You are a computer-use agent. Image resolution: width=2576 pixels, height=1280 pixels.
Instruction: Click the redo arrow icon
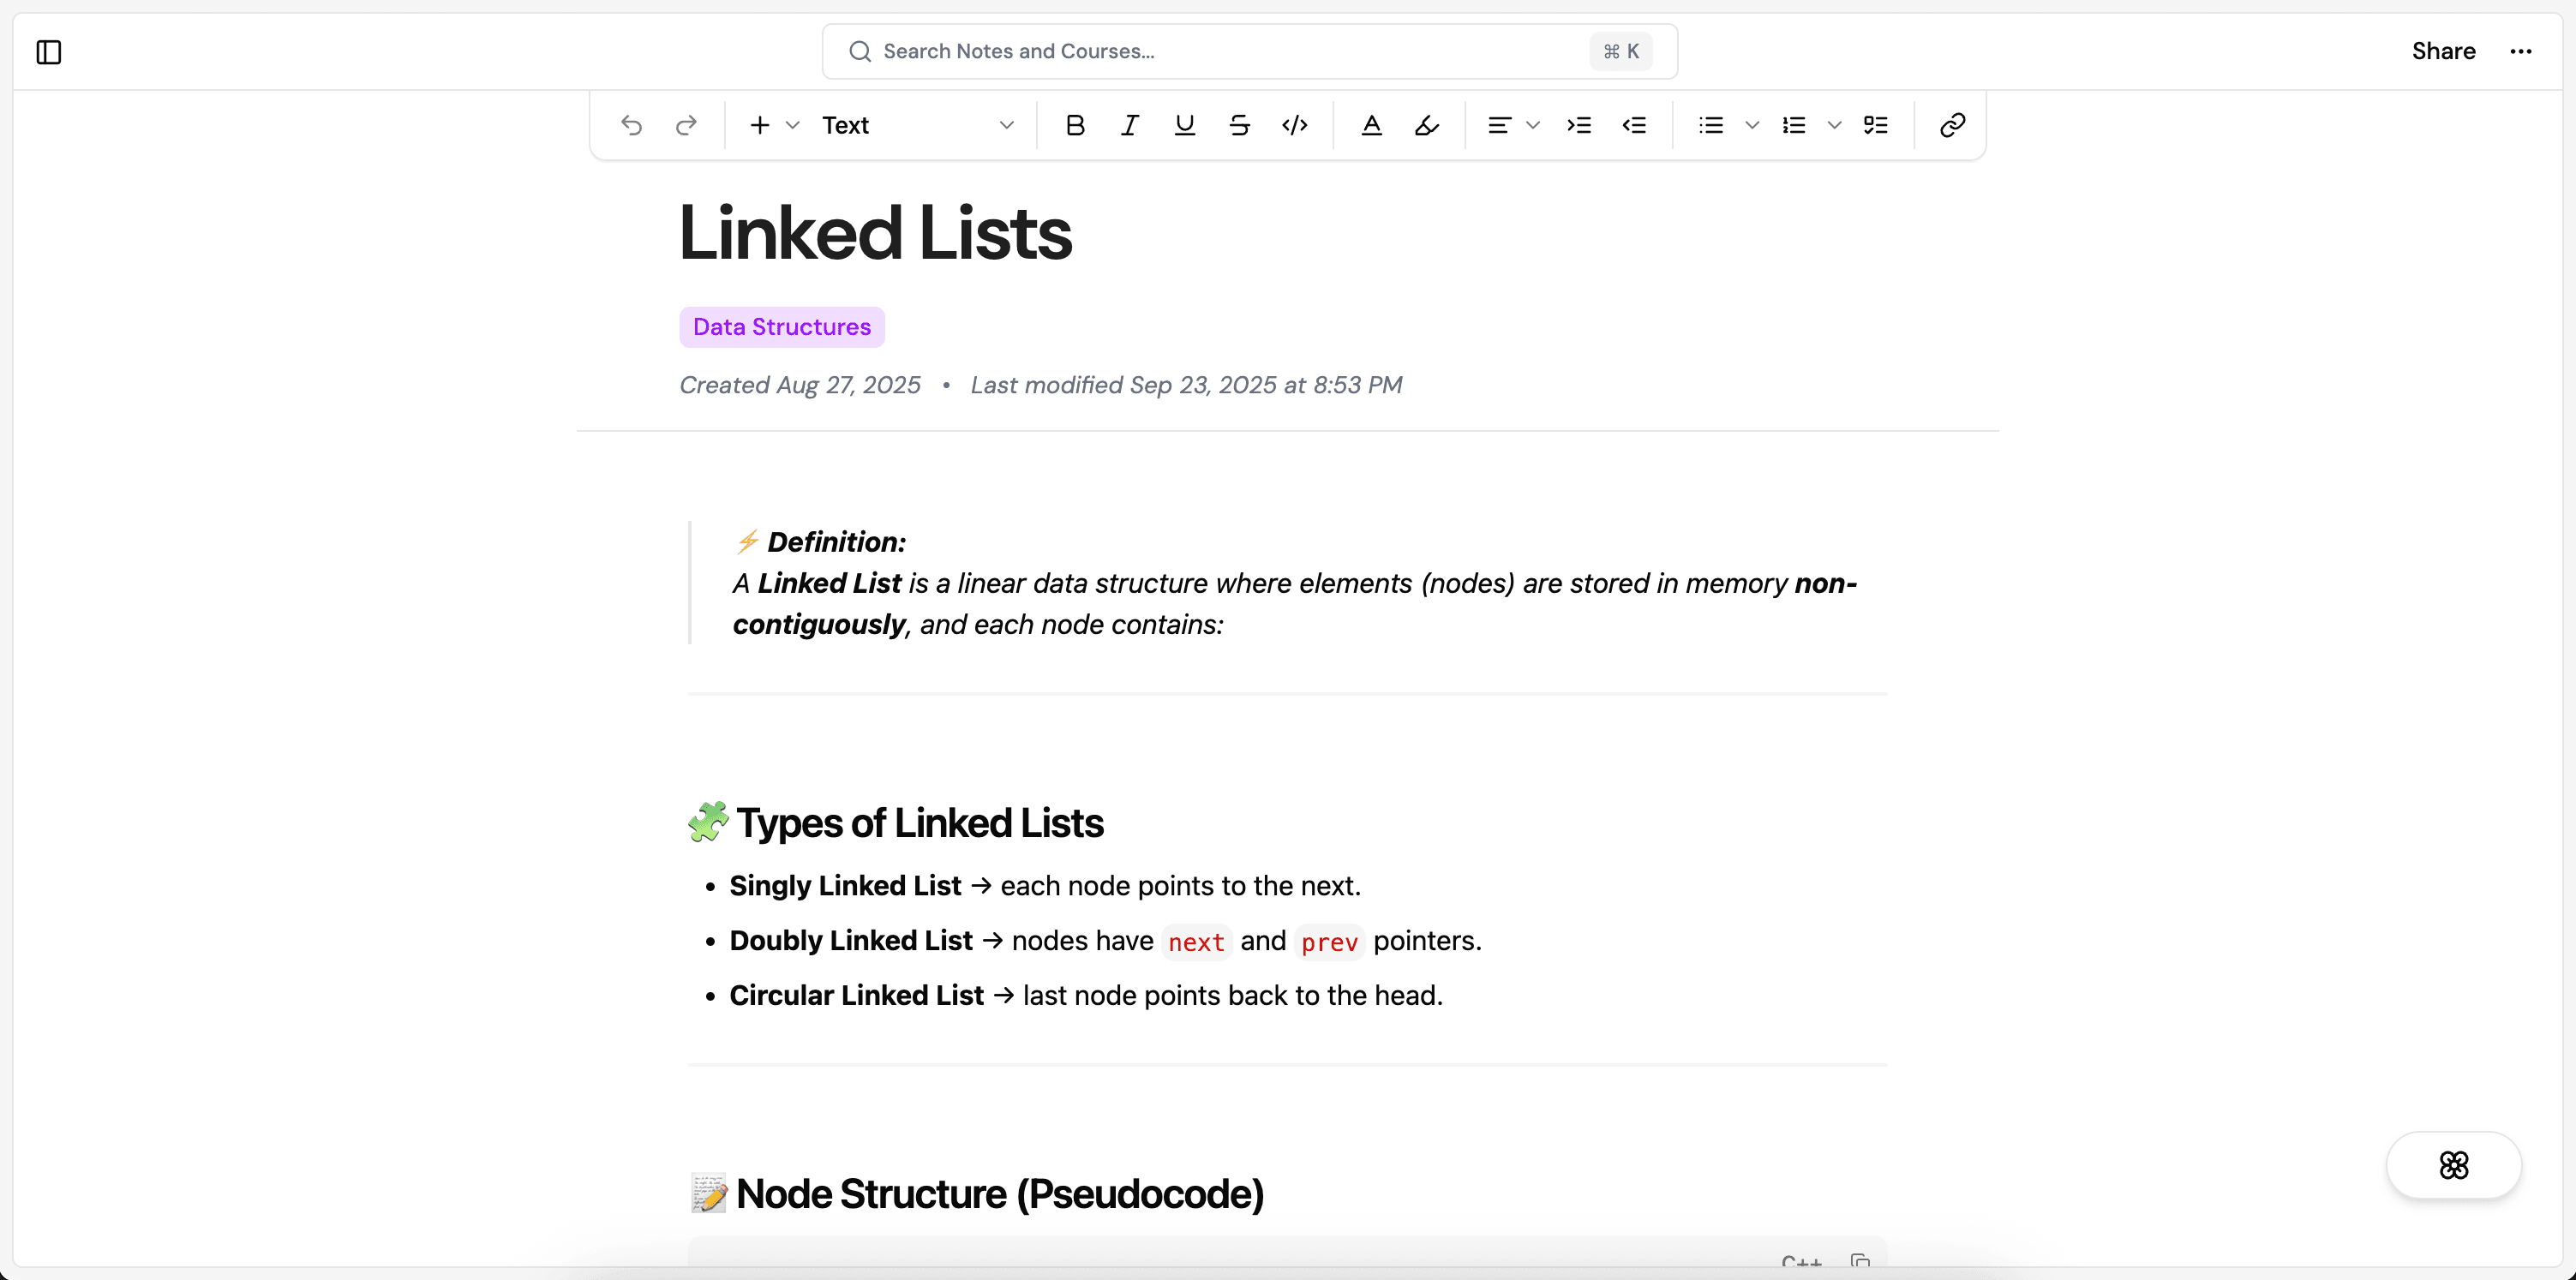click(x=686, y=125)
